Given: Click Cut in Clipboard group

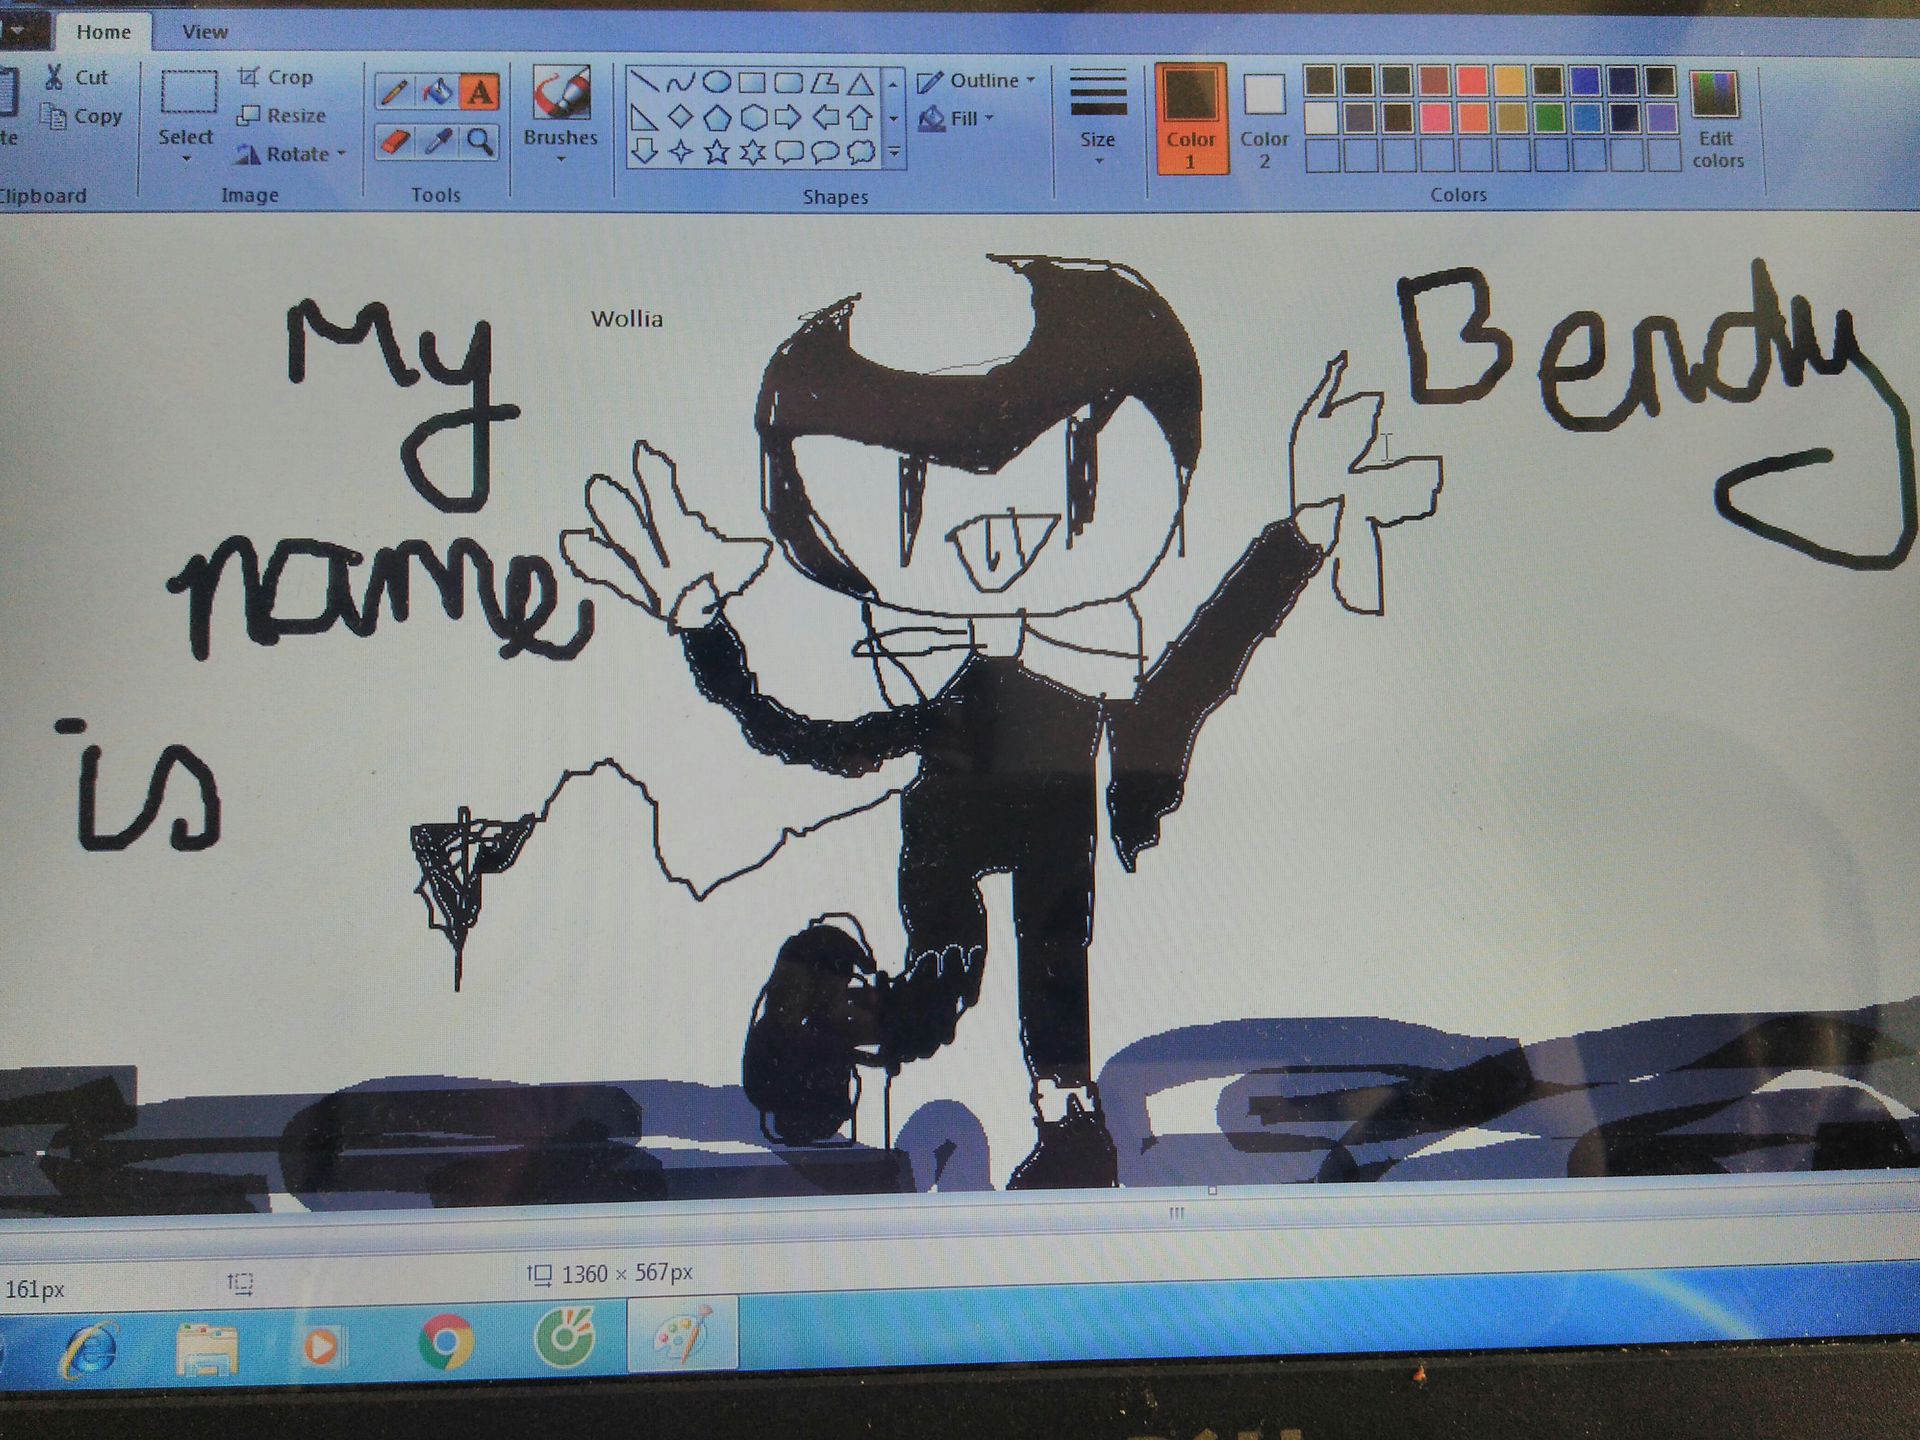Looking at the screenshot, I should click(77, 77).
